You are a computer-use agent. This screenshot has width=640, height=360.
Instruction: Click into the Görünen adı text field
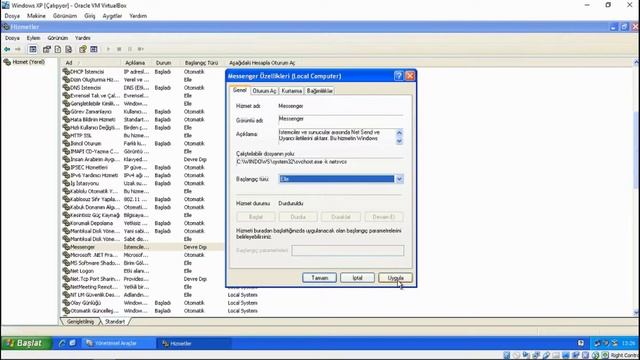(x=340, y=119)
